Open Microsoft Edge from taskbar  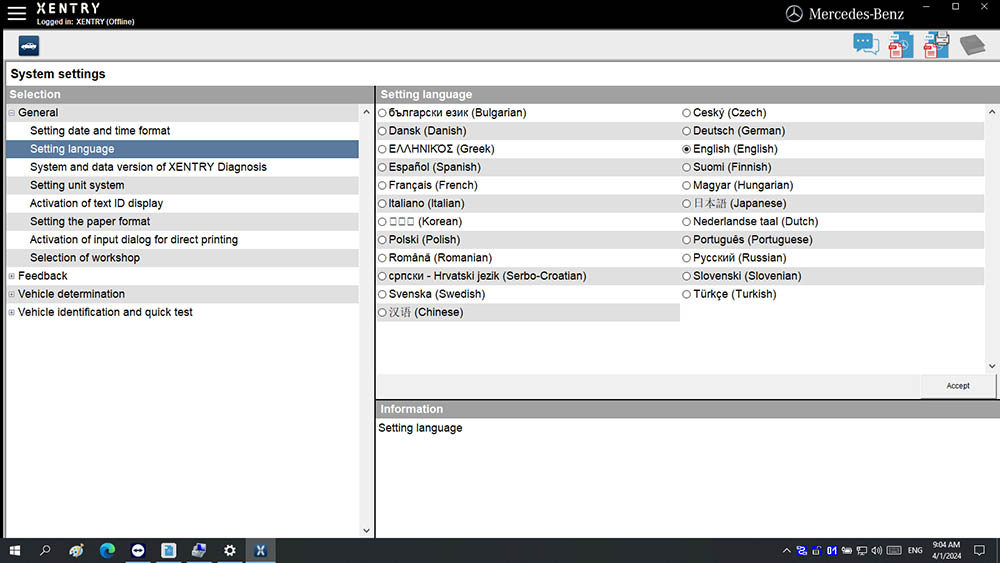107,550
